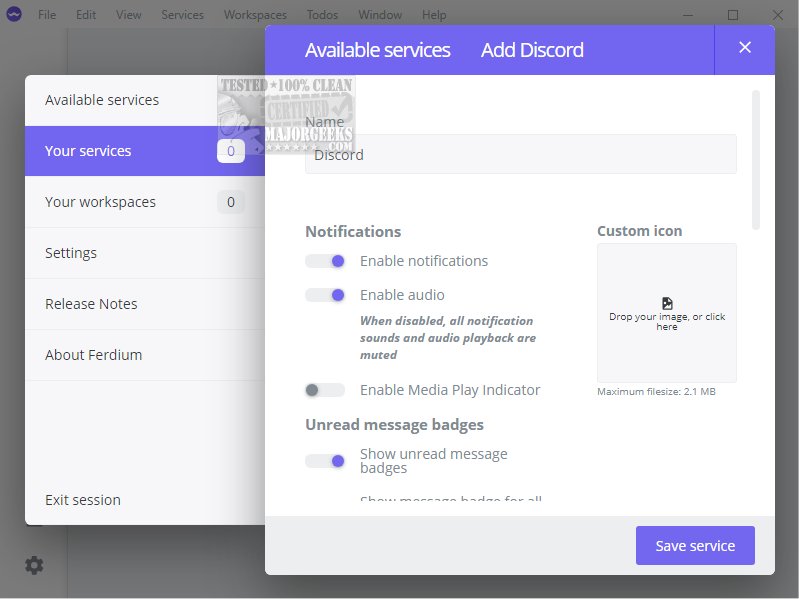Turn off the Enable audio switch
This screenshot has width=799, height=599.
325,295
